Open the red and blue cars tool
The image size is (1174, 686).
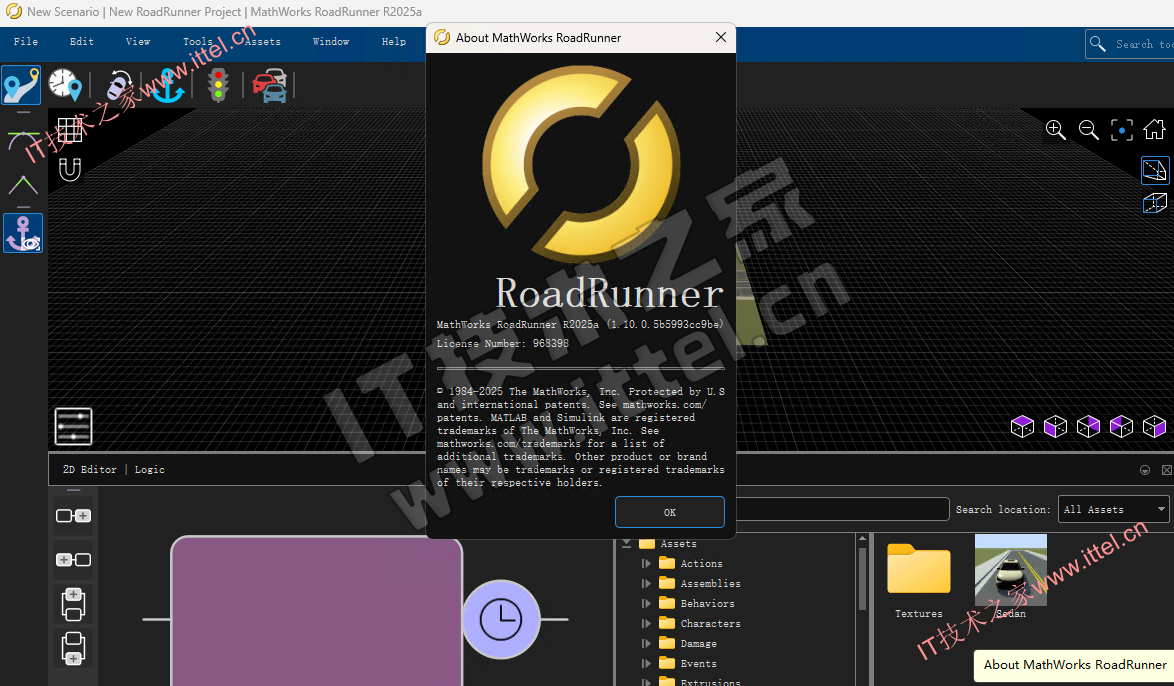(x=270, y=85)
